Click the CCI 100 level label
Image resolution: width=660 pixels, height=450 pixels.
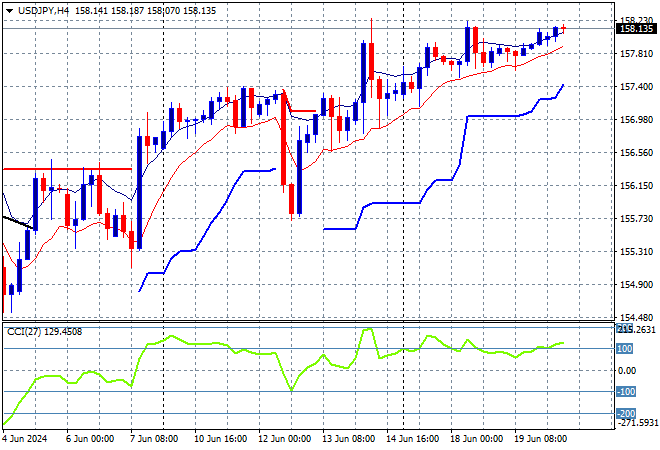pos(625,349)
